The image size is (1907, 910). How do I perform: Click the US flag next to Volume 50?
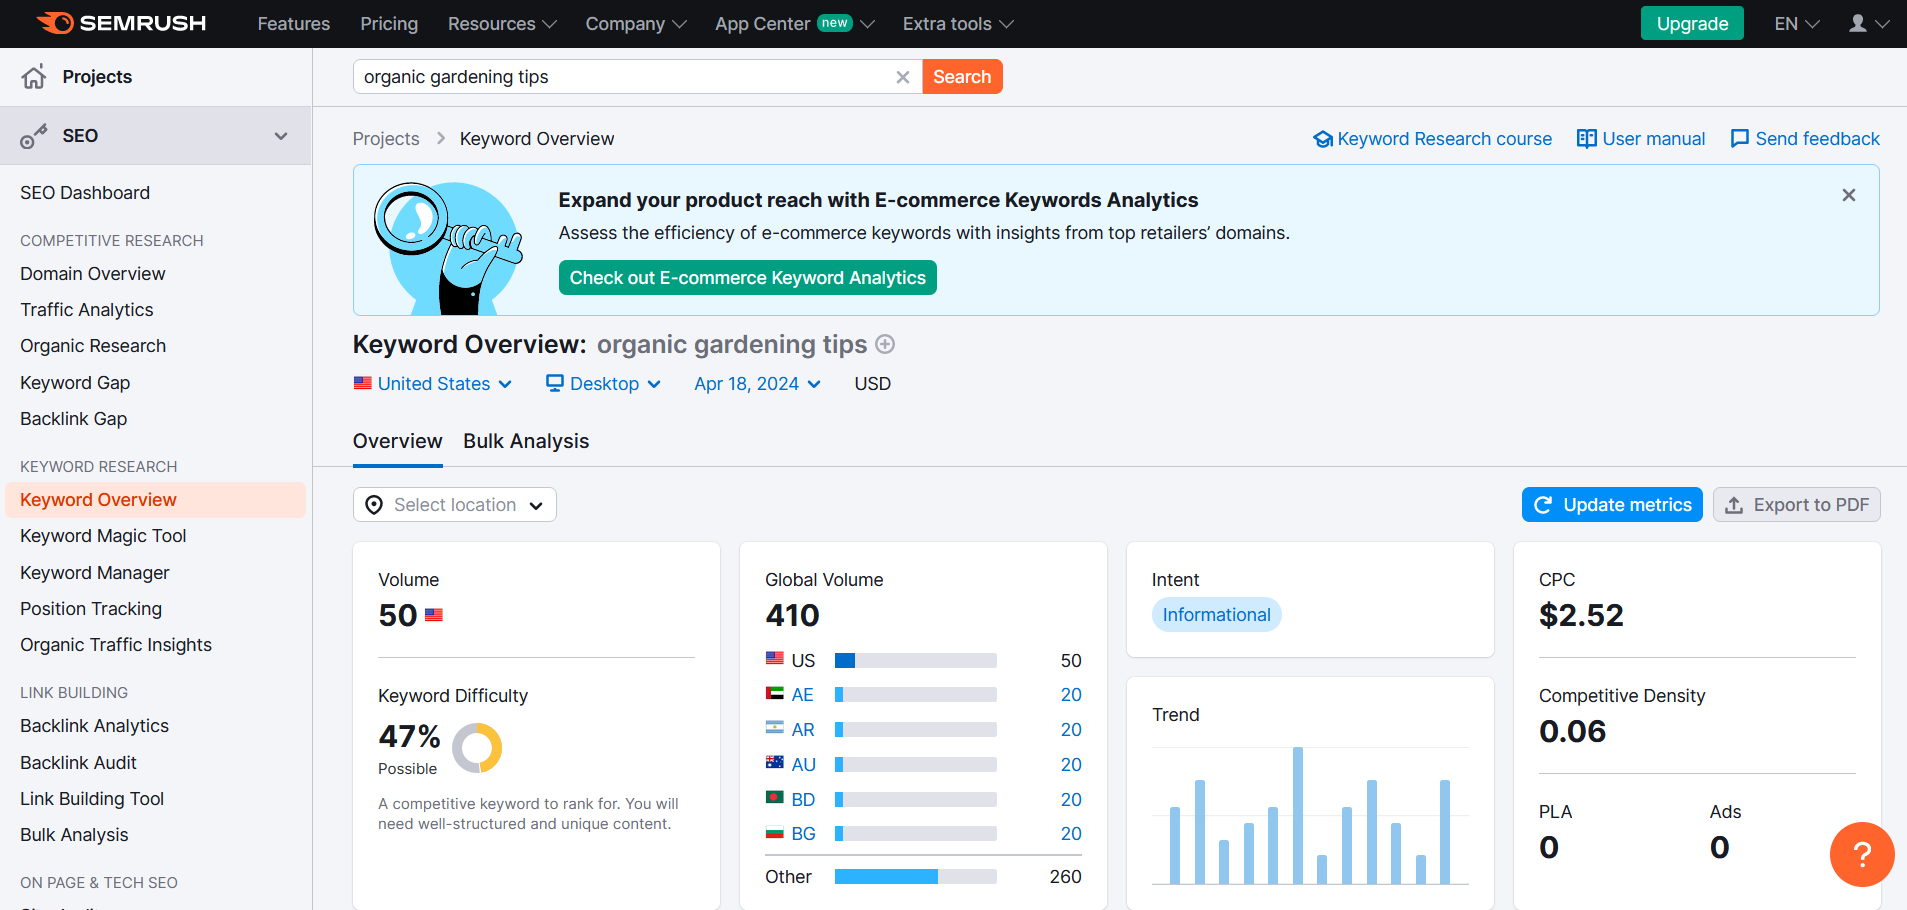434,615
